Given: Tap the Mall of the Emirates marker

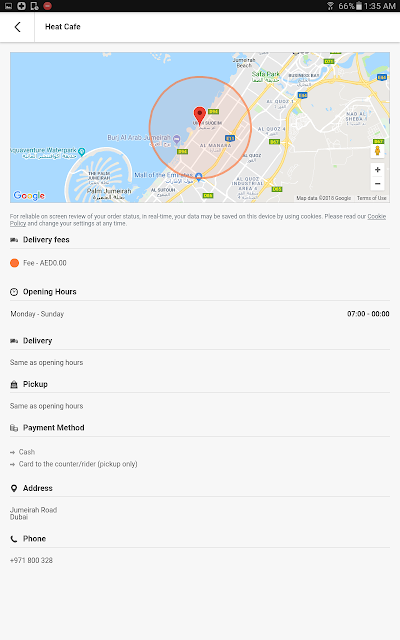Looking at the screenshot, I should point(199,176).
